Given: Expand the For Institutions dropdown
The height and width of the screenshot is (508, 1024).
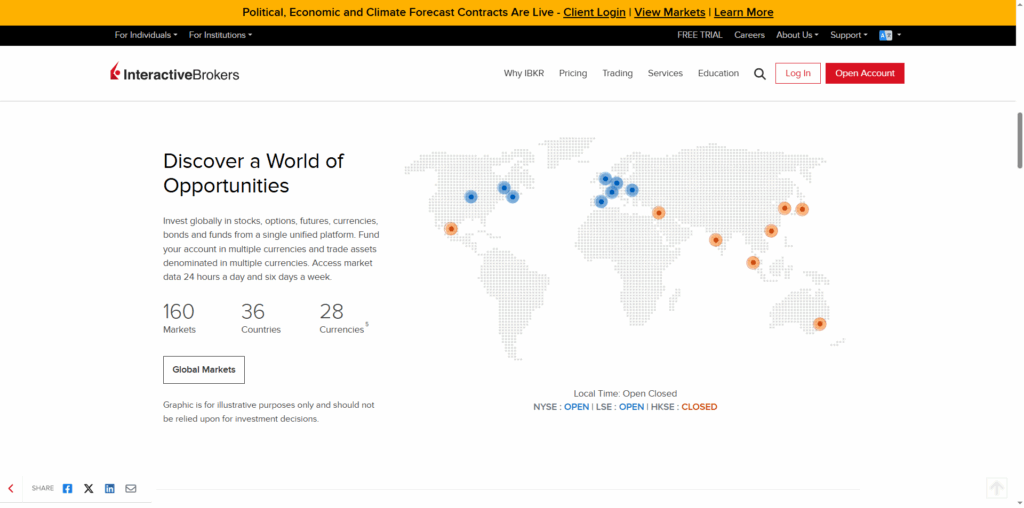Looking at the screenshot, I should click(x=220, y=35).
